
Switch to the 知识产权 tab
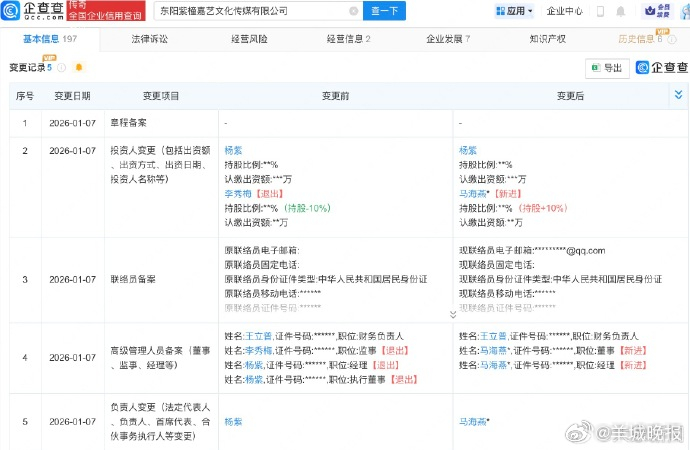click(x=547, y=39)
